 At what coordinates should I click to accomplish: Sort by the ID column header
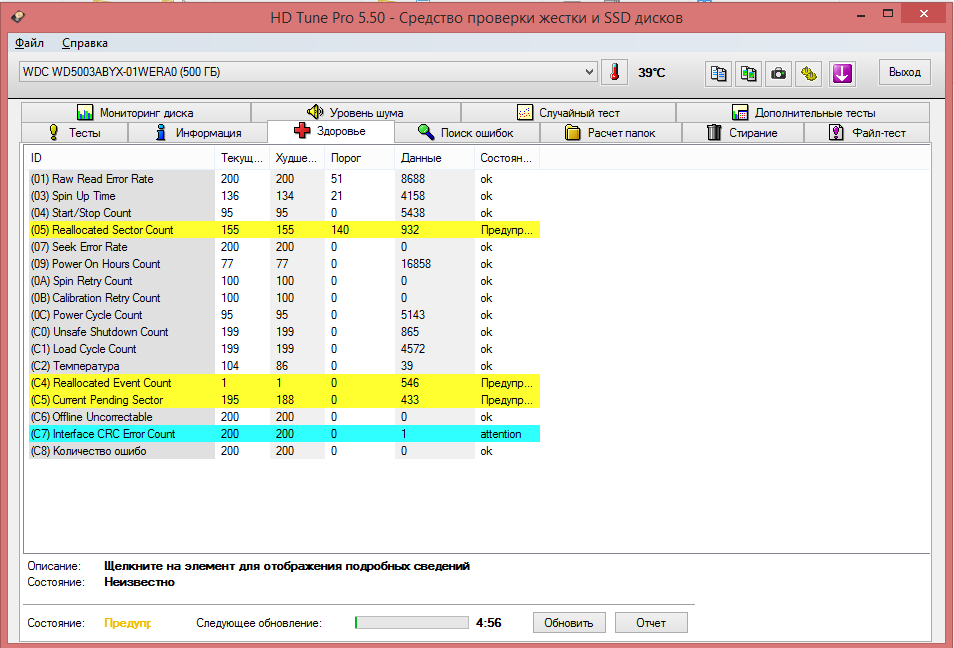point(120,158)
